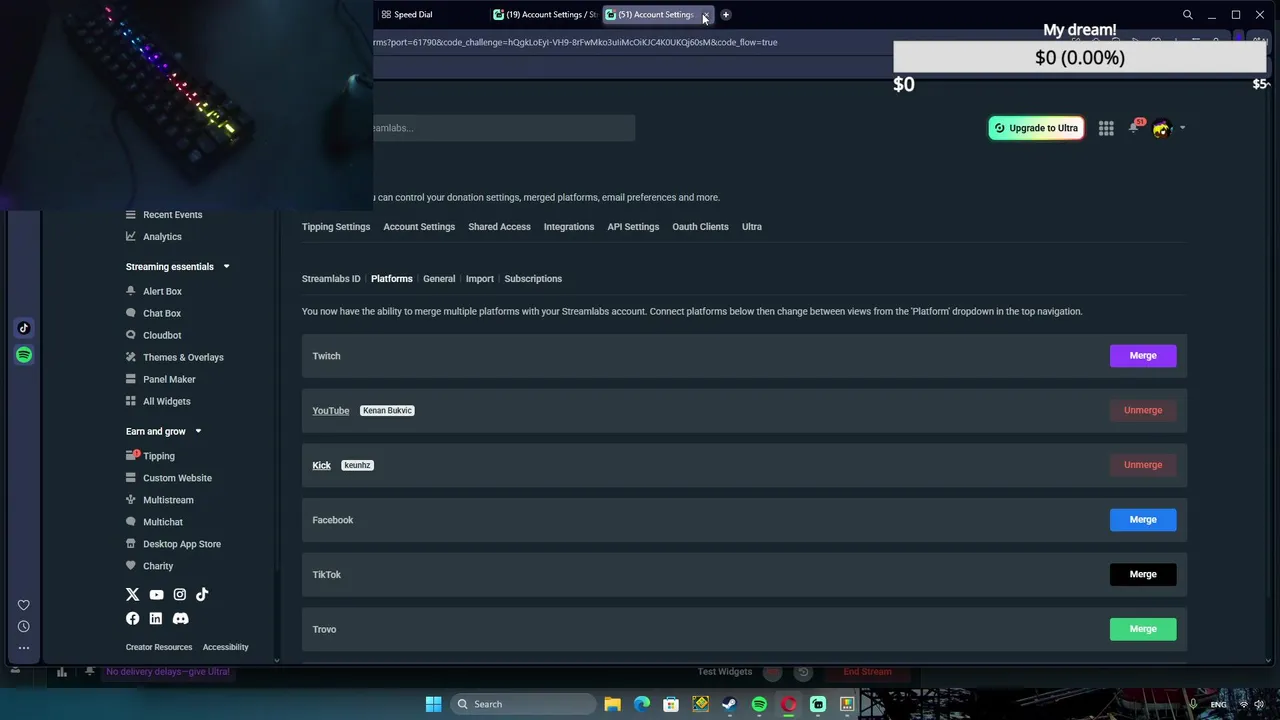Click the TikTok social icon in footer
Viewport: 1280px width, 720px height.
pos(202,595)
